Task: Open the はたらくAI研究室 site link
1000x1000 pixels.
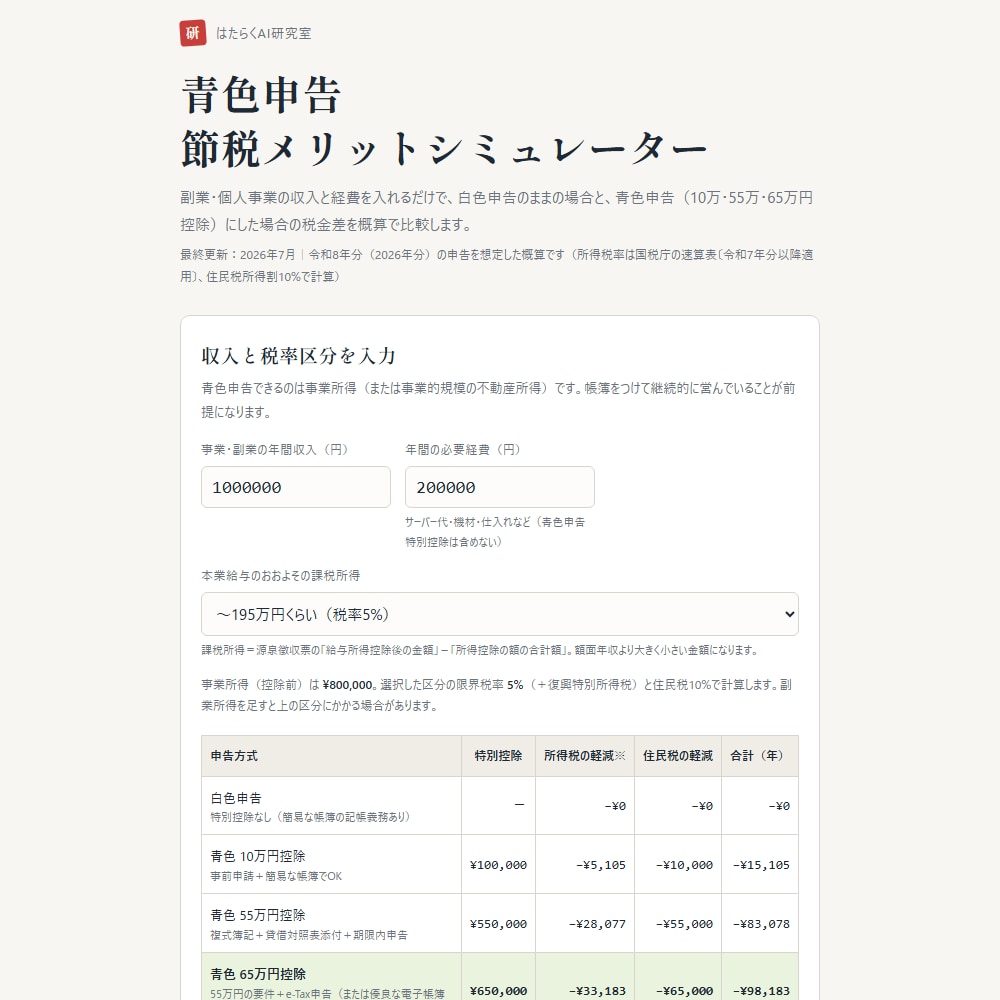Action: click(x=263, y=33)
